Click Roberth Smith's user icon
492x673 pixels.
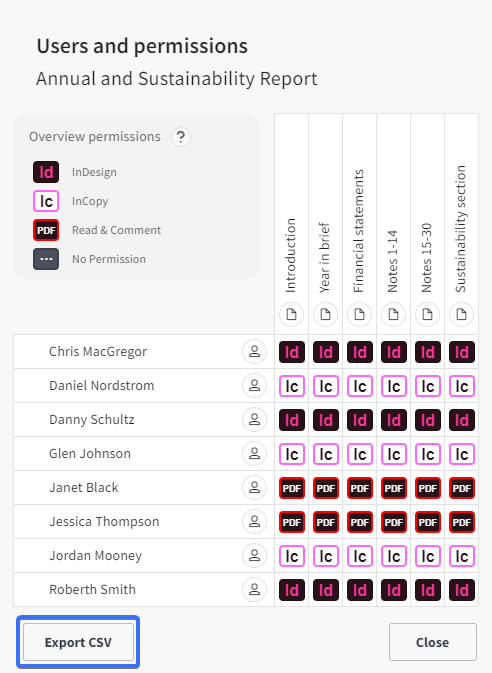click(x=255, y=589)
